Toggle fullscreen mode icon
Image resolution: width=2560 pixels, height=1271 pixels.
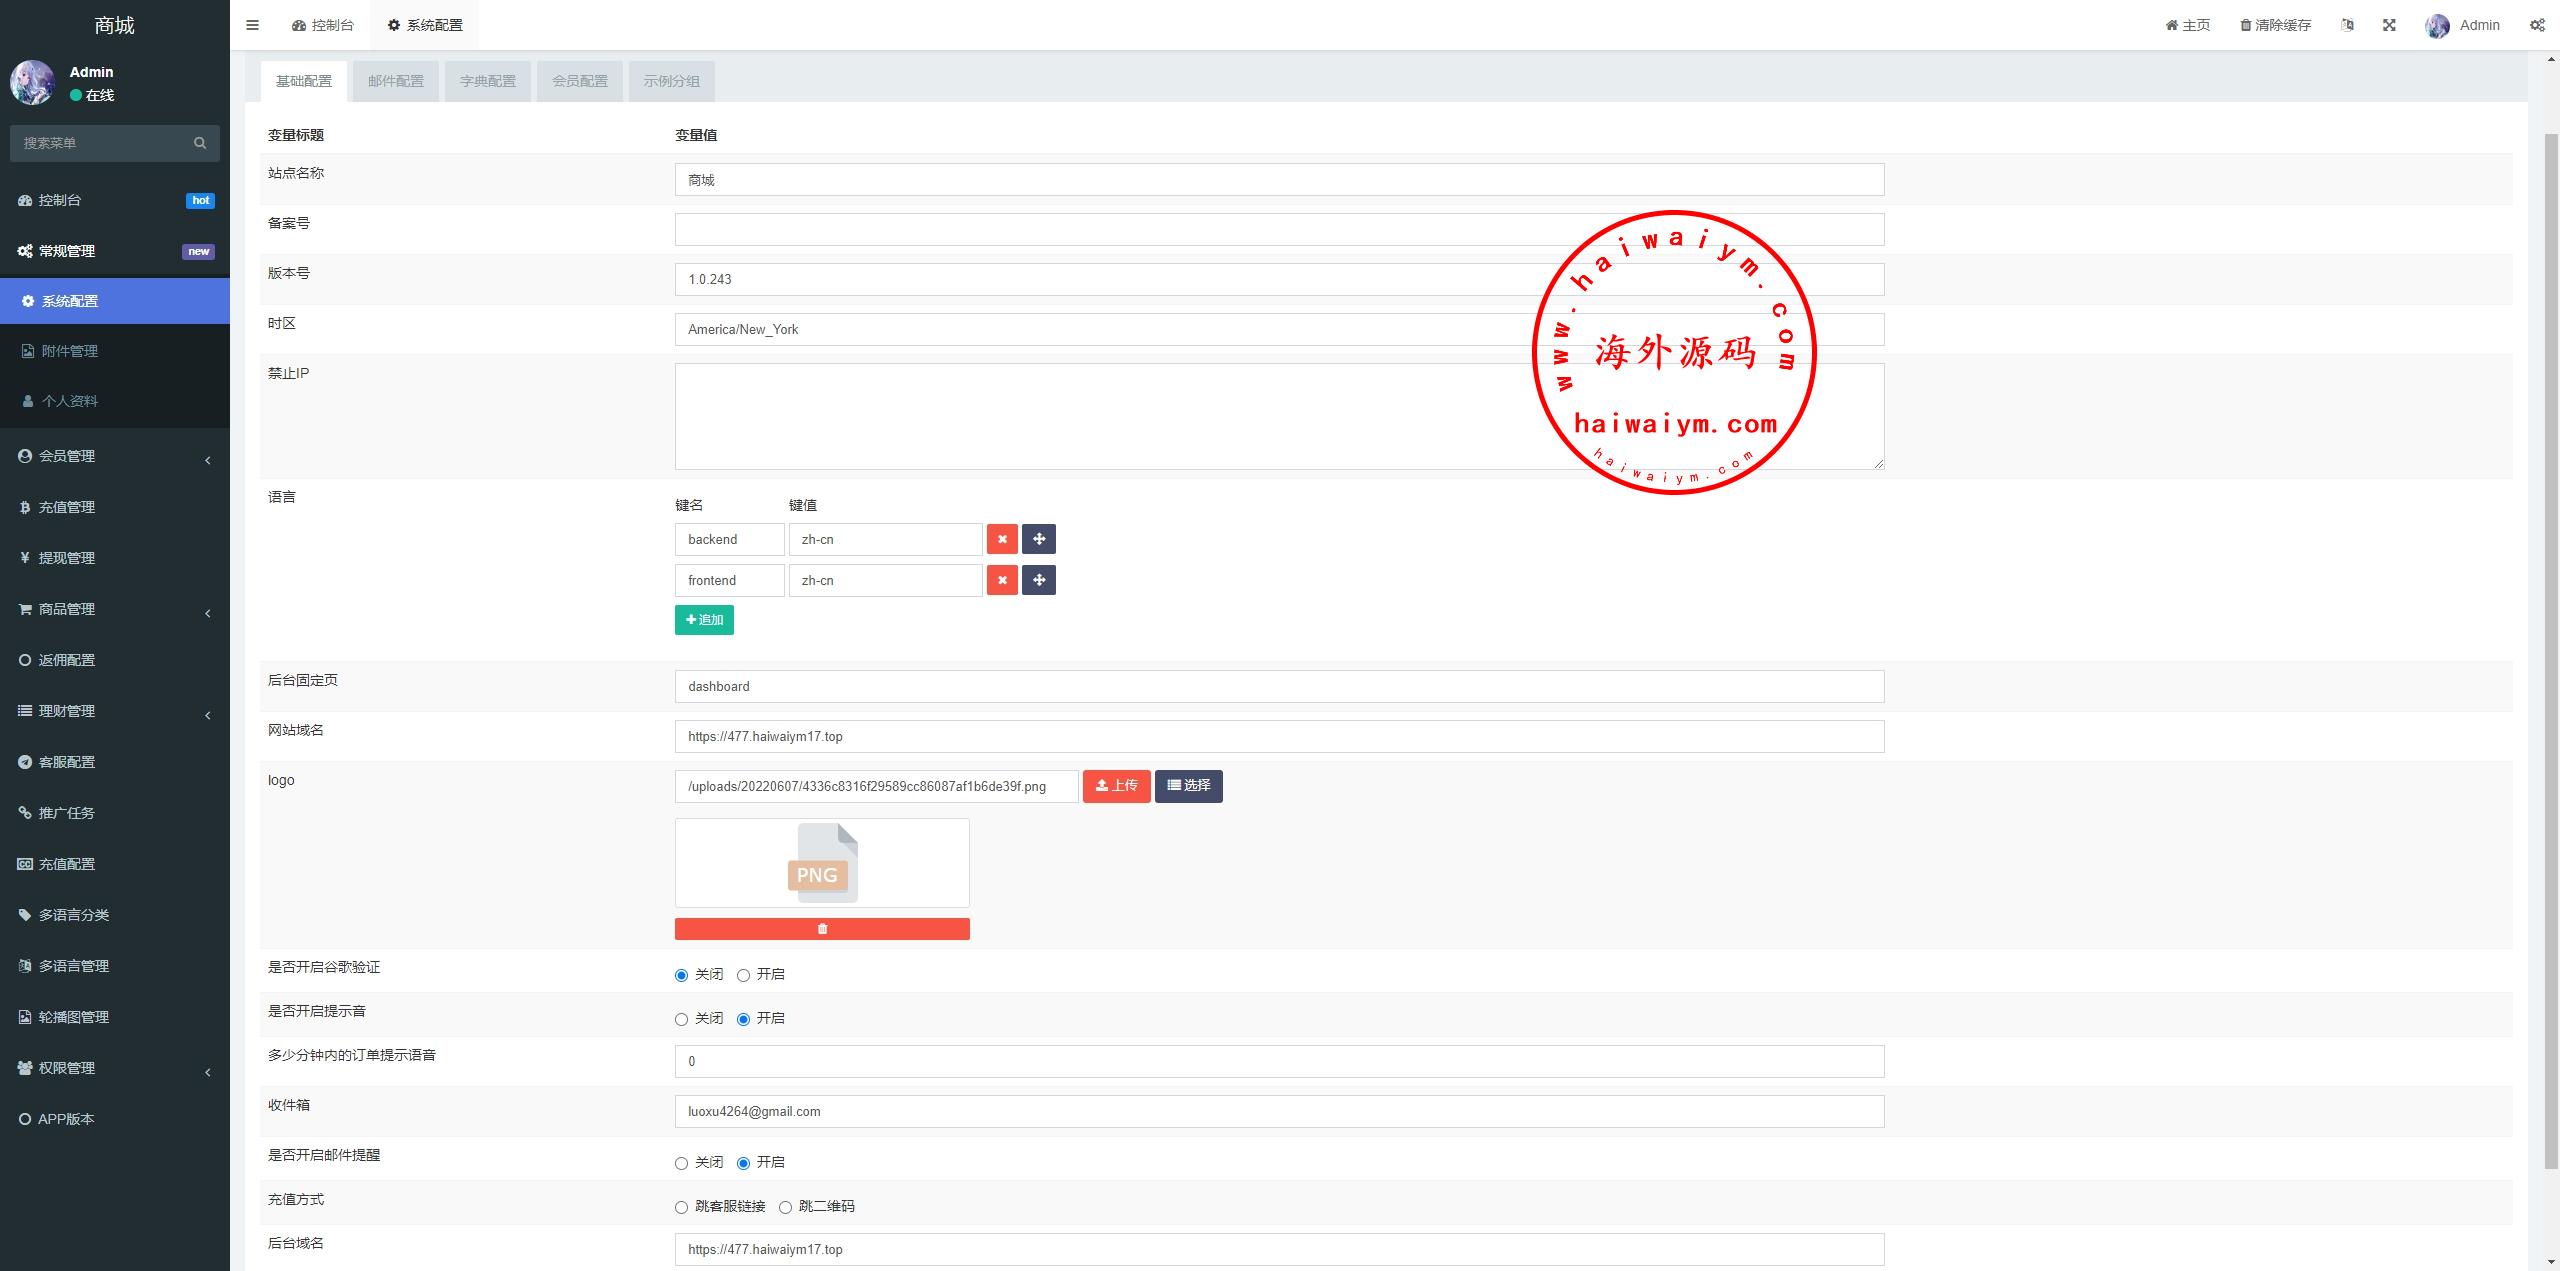point(2389,25)
